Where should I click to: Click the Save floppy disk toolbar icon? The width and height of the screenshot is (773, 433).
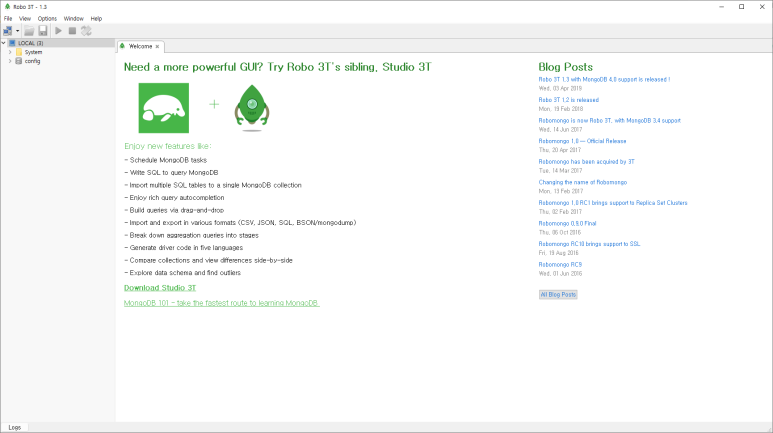pos(43,31)
